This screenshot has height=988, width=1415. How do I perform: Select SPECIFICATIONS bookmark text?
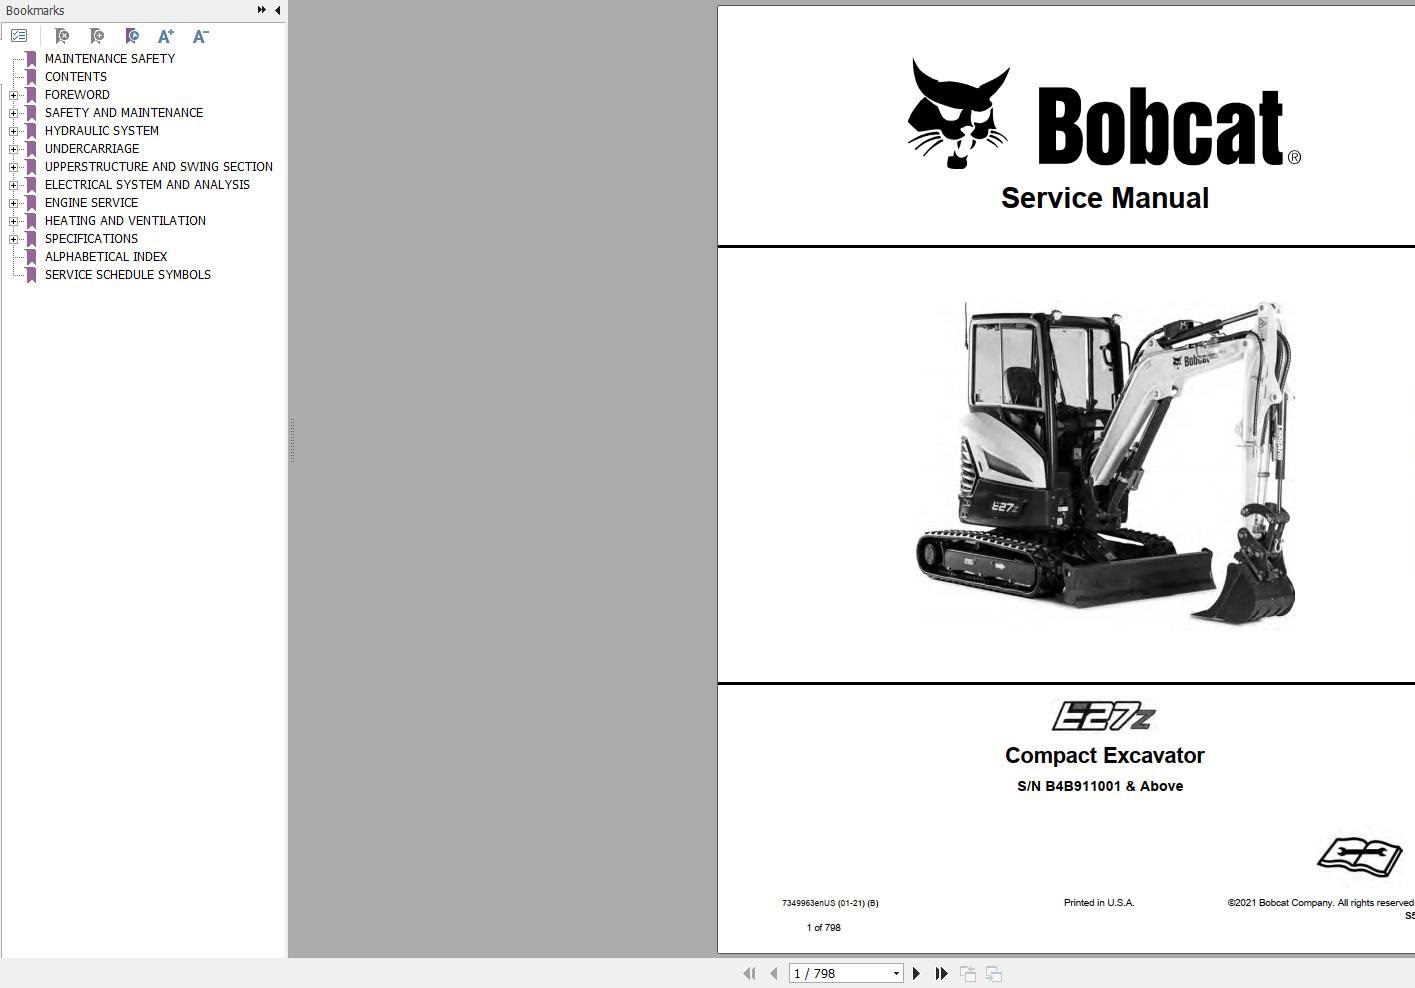(x=91, y=239)
